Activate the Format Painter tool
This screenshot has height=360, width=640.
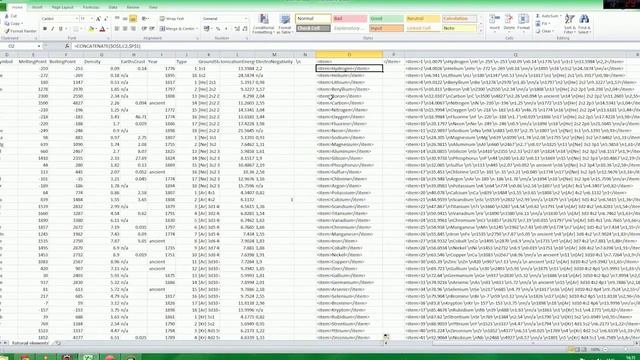20,31
